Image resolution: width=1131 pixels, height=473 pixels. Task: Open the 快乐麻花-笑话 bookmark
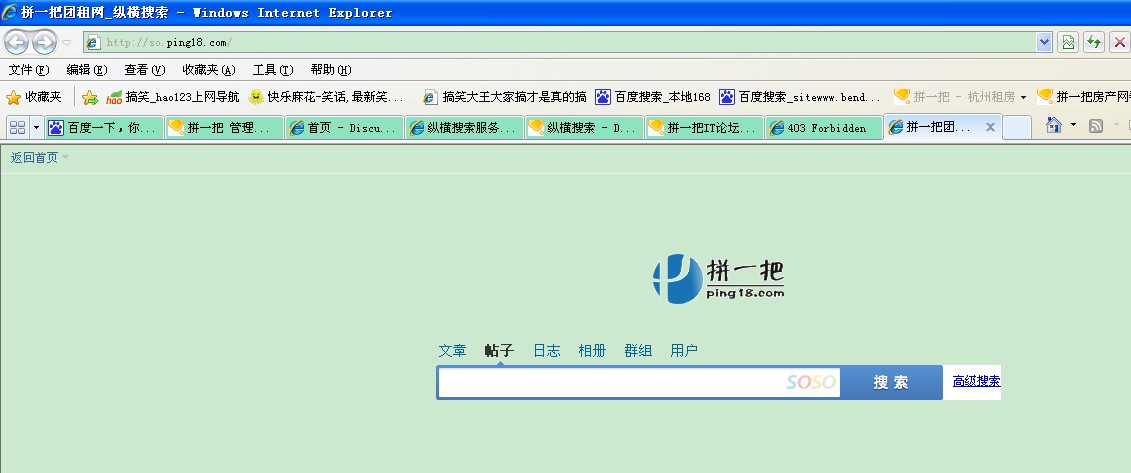tap(325, 97)
